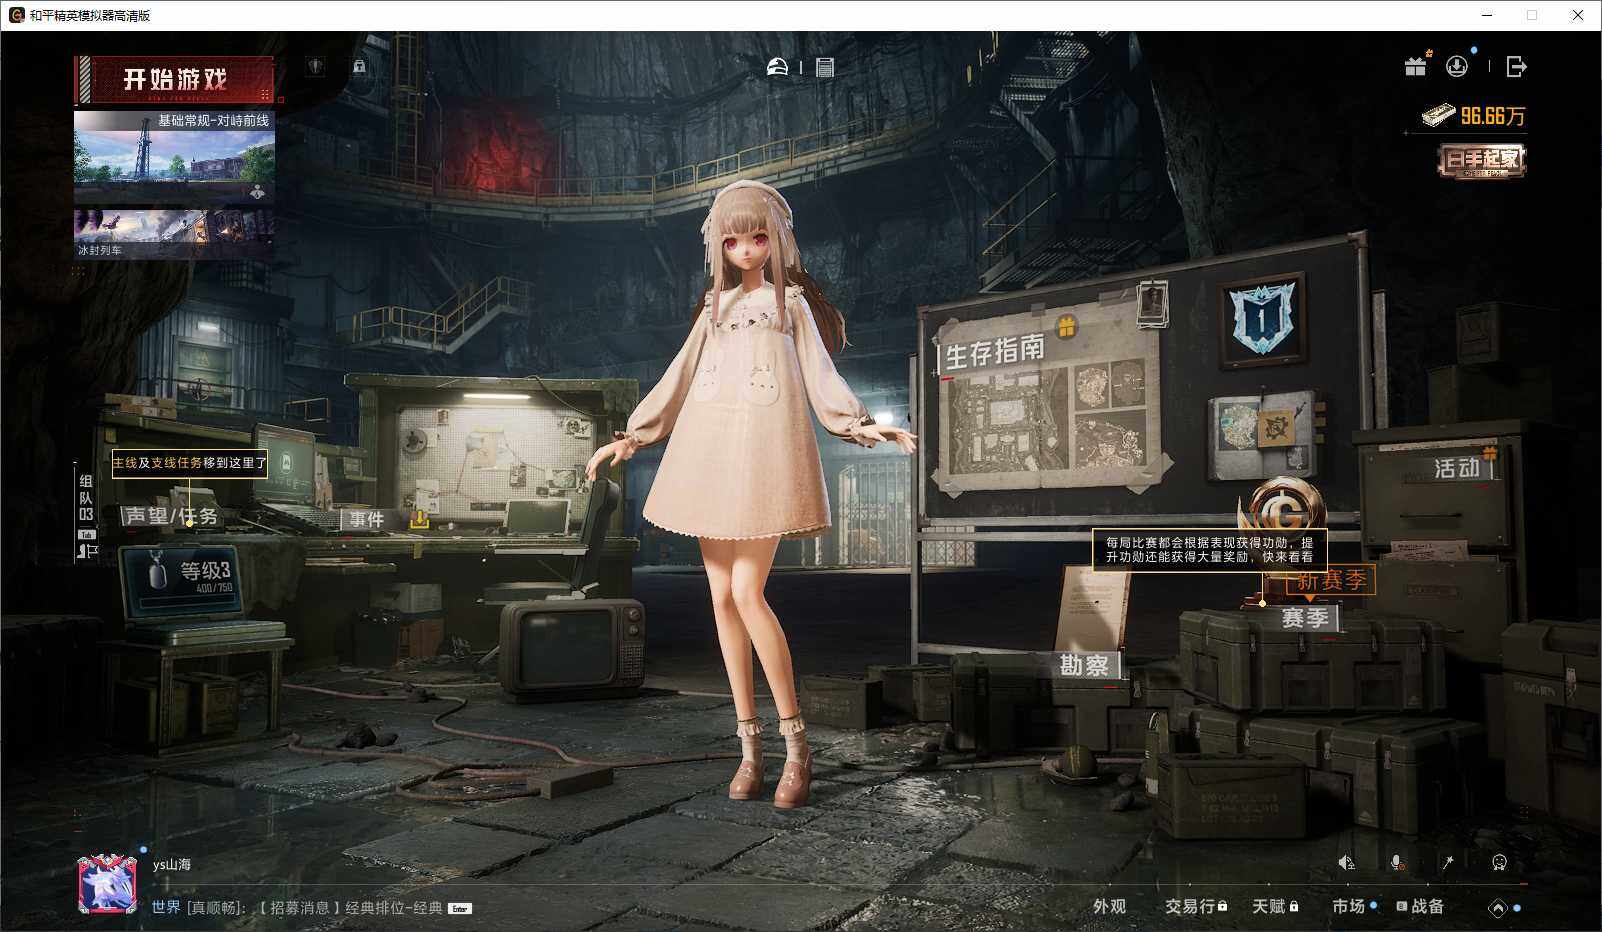1602x932 pixels.
Task: Click the exit door icon
Action: pyautogui.click(x=1516, y=66)
